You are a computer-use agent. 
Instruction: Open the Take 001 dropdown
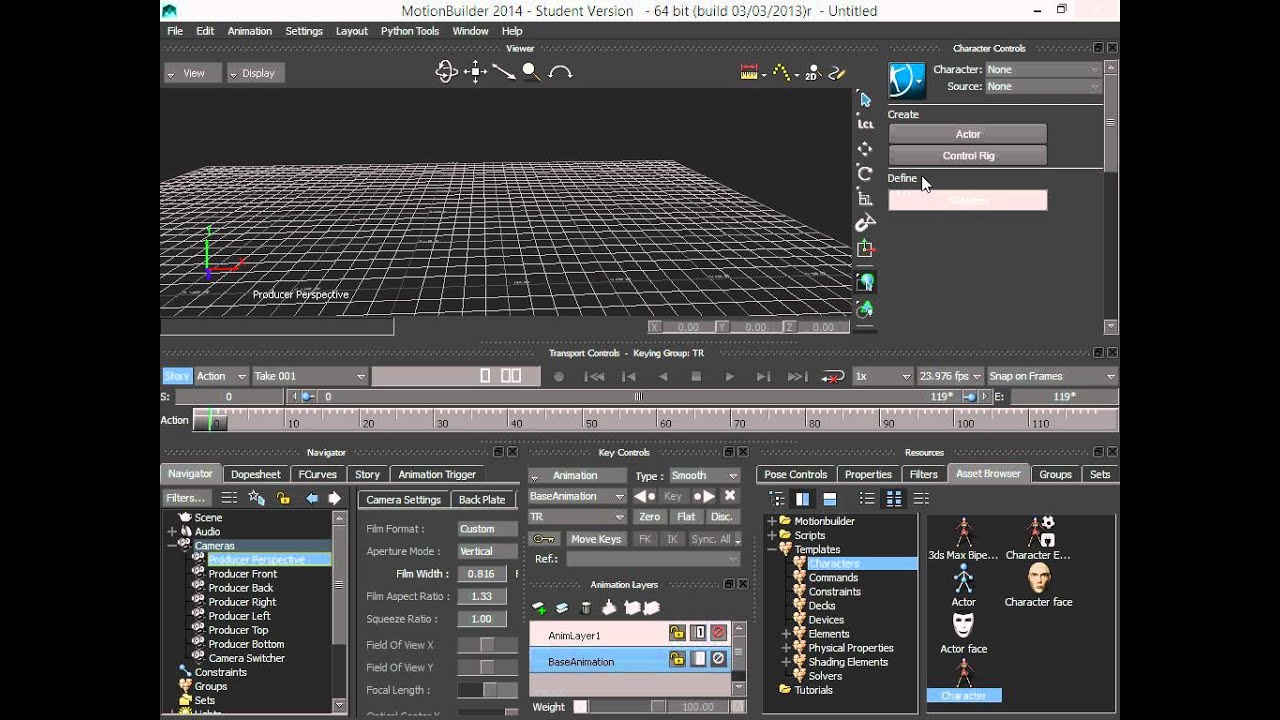pos(310,376)
